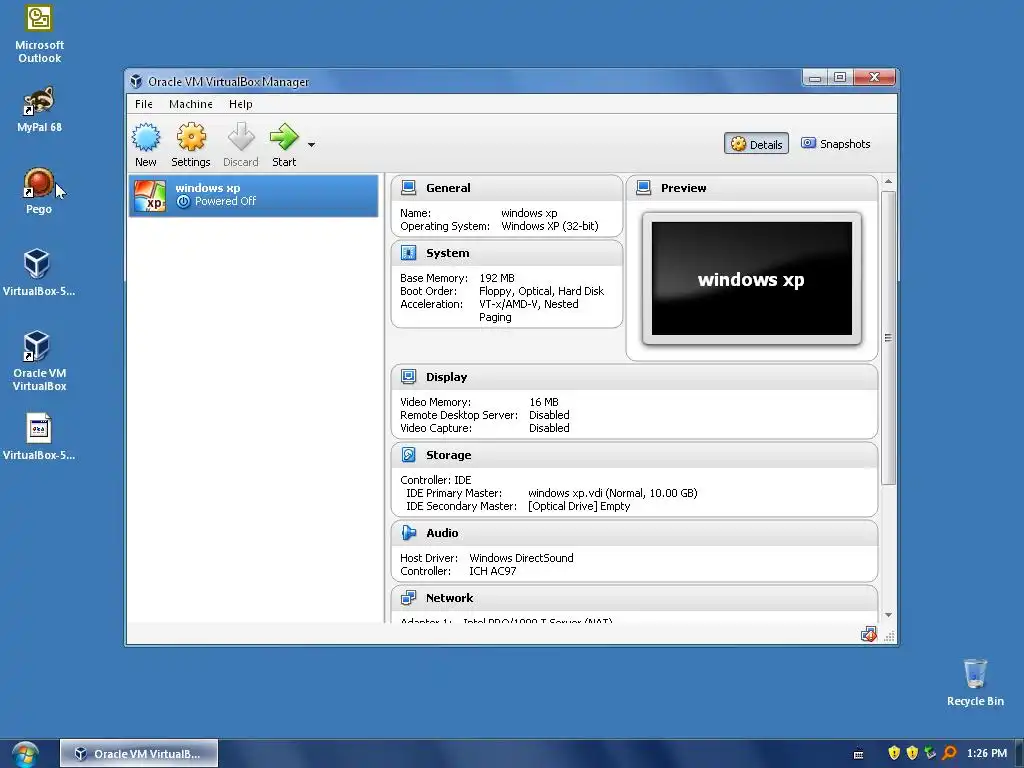Viewport: 1024px width, 768px height.
Task: Click the Network section icon
Action: point(409,598)
